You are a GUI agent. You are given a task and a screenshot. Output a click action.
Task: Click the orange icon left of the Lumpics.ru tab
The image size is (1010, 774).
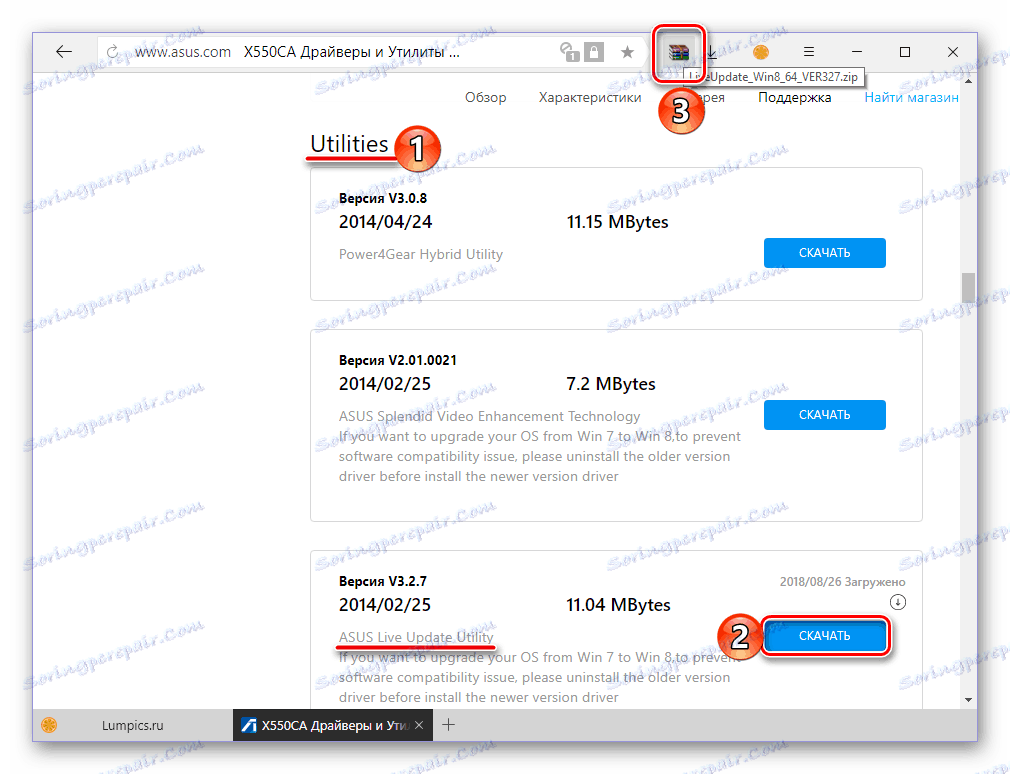tap(49, 725)
